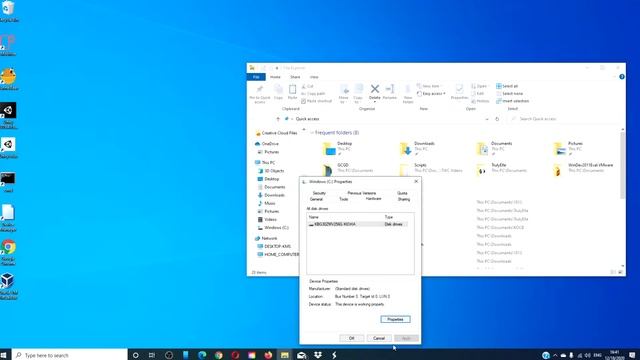640x360 pixels.
Task: Open the File tab in File Explorer
Action: (256, 77)
